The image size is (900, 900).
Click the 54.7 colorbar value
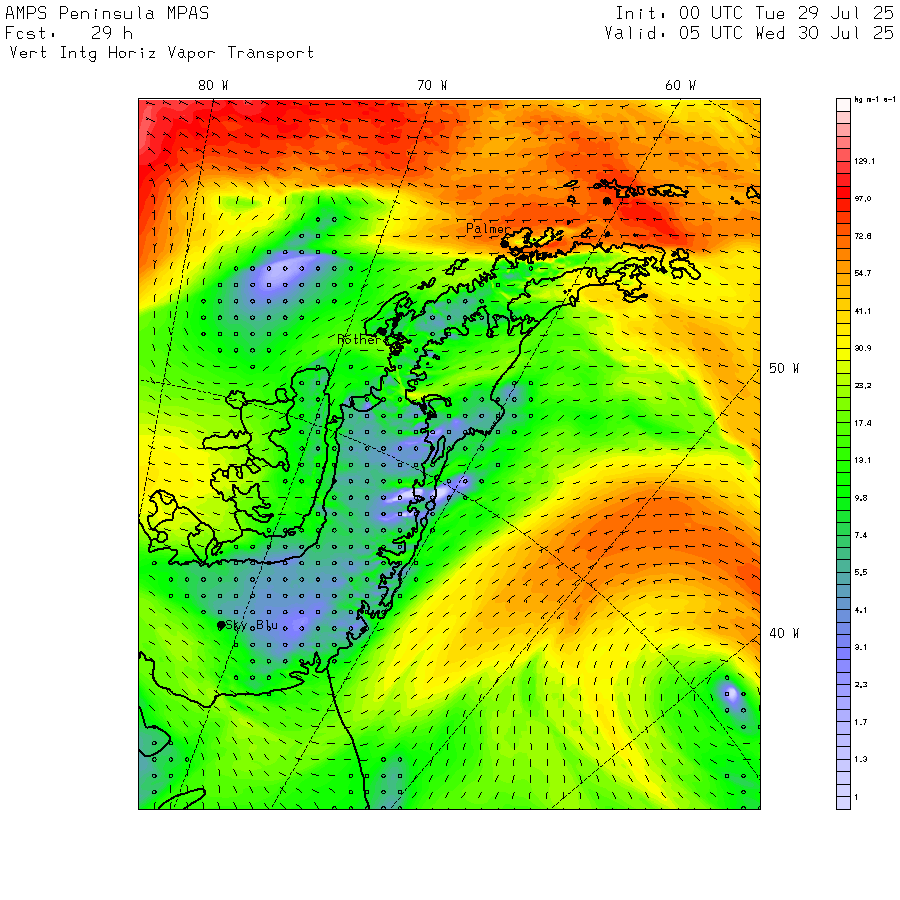(863, 273)
